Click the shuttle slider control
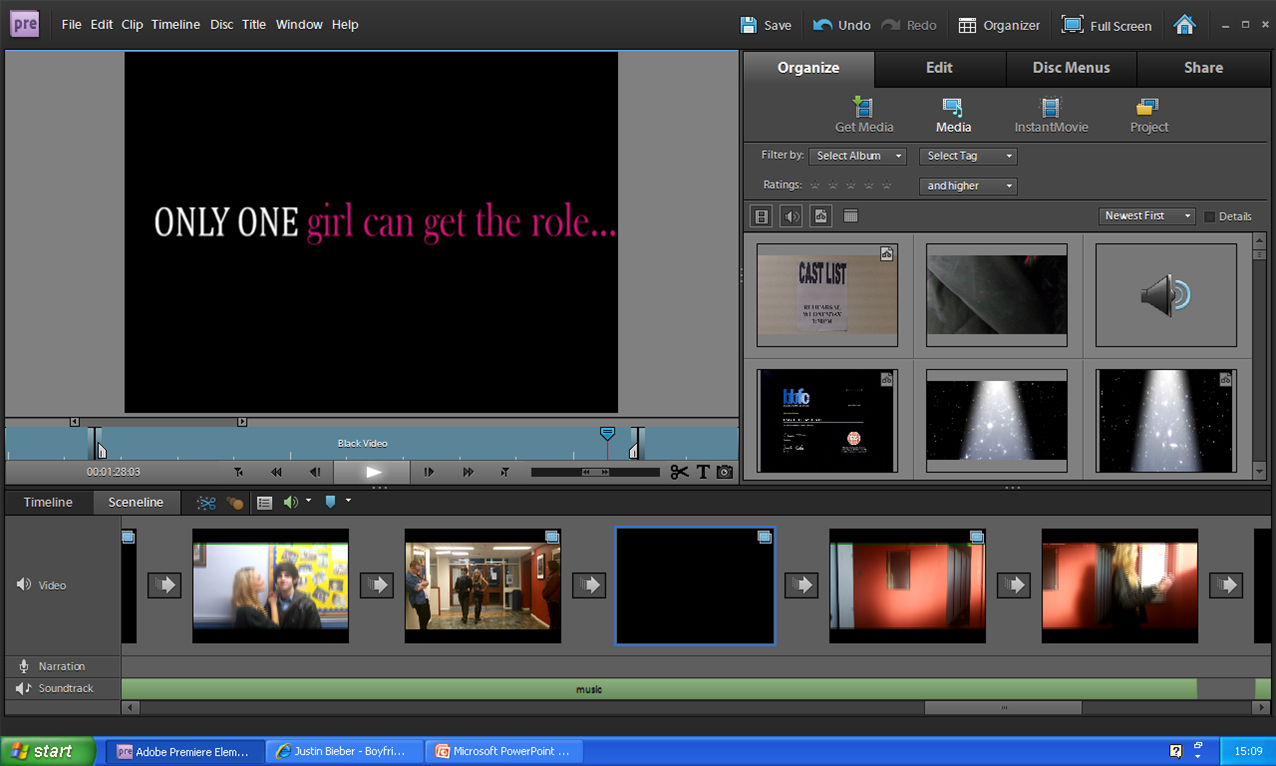Viewport: 1276px width, 766px height. tap(595, 472)
